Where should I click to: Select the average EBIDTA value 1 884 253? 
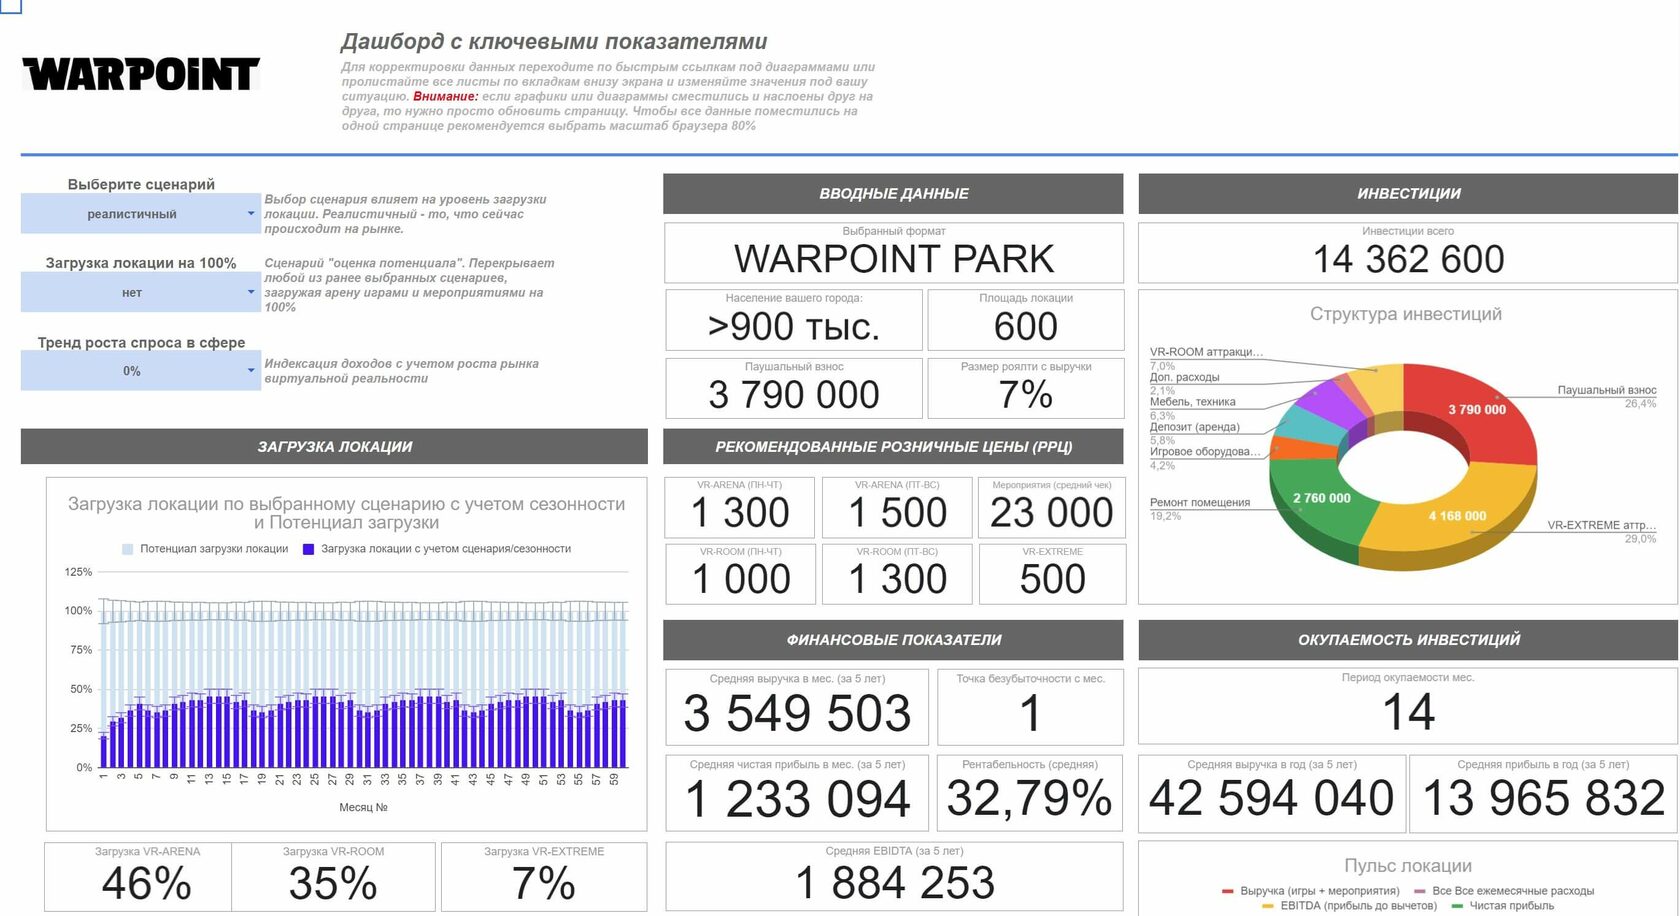894,883
